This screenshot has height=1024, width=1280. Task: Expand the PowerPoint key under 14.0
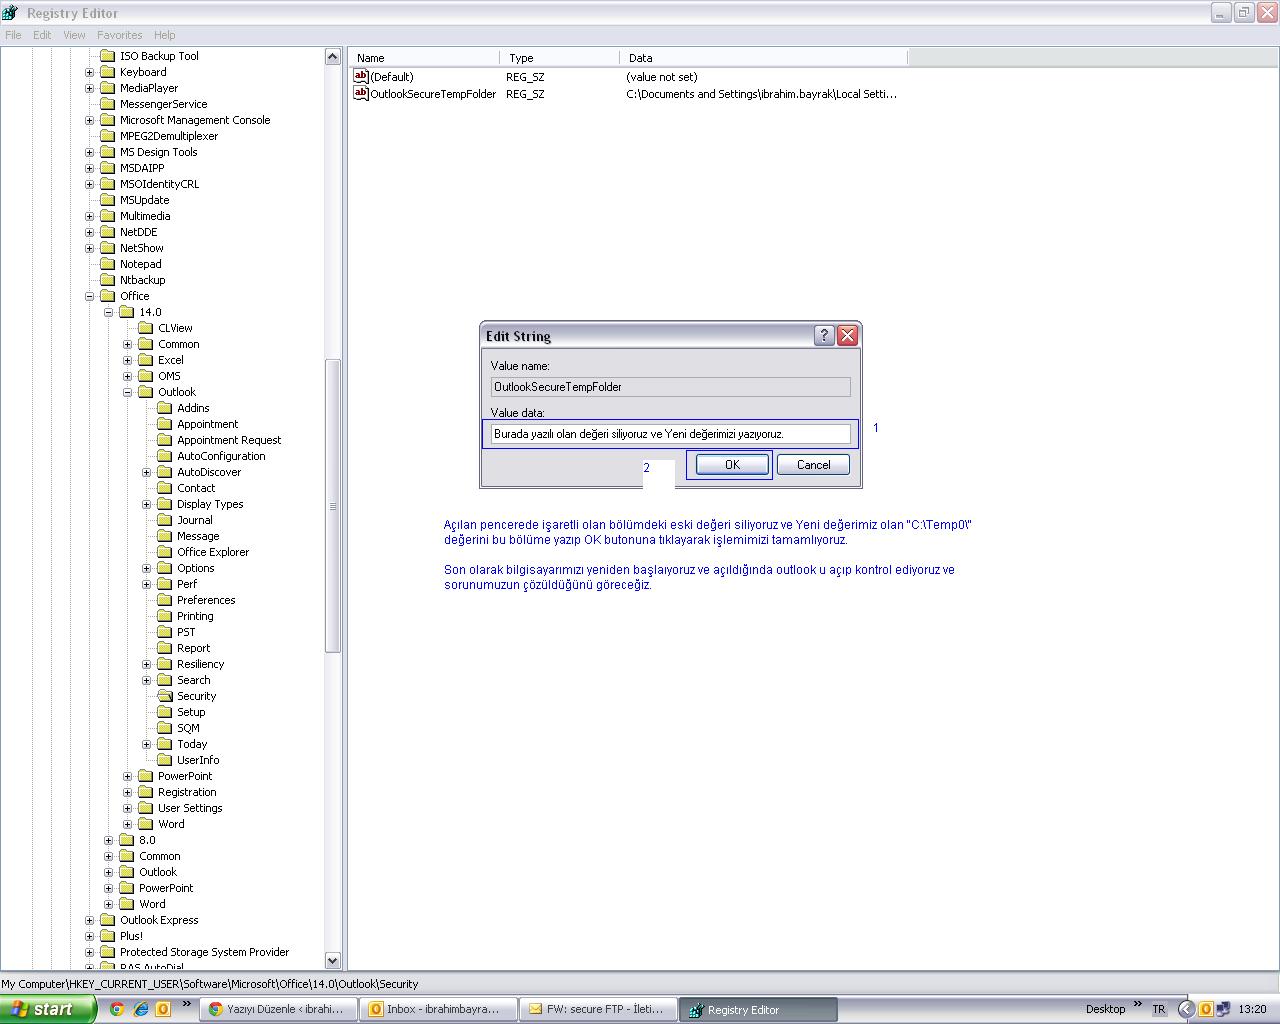pos(128,776)
